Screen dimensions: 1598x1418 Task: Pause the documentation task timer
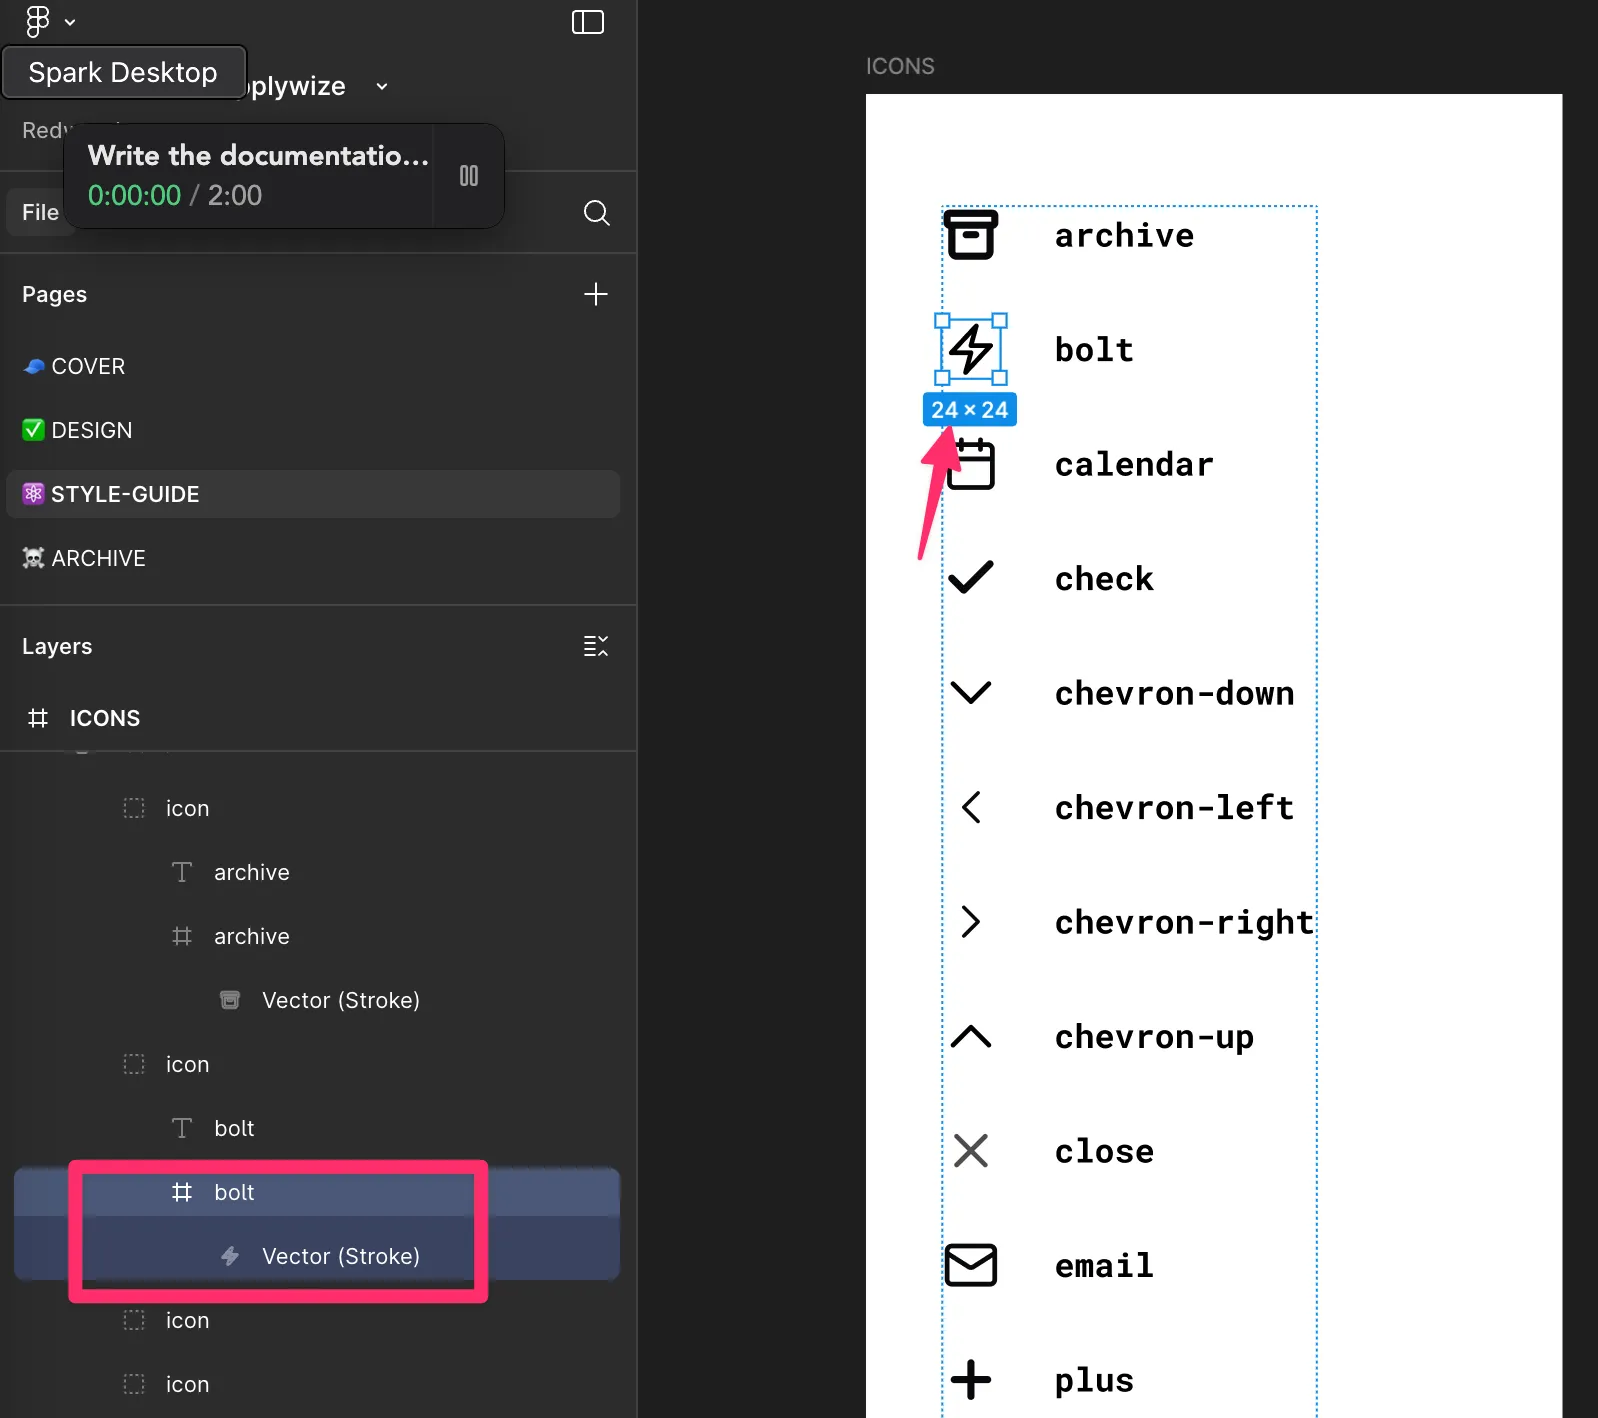[x=468, y=176]
